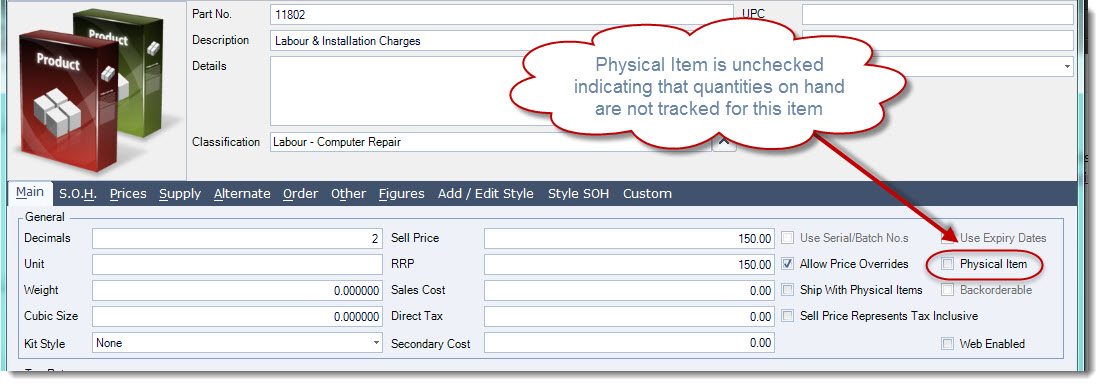Switch to the Main tab

pos(30,193)
